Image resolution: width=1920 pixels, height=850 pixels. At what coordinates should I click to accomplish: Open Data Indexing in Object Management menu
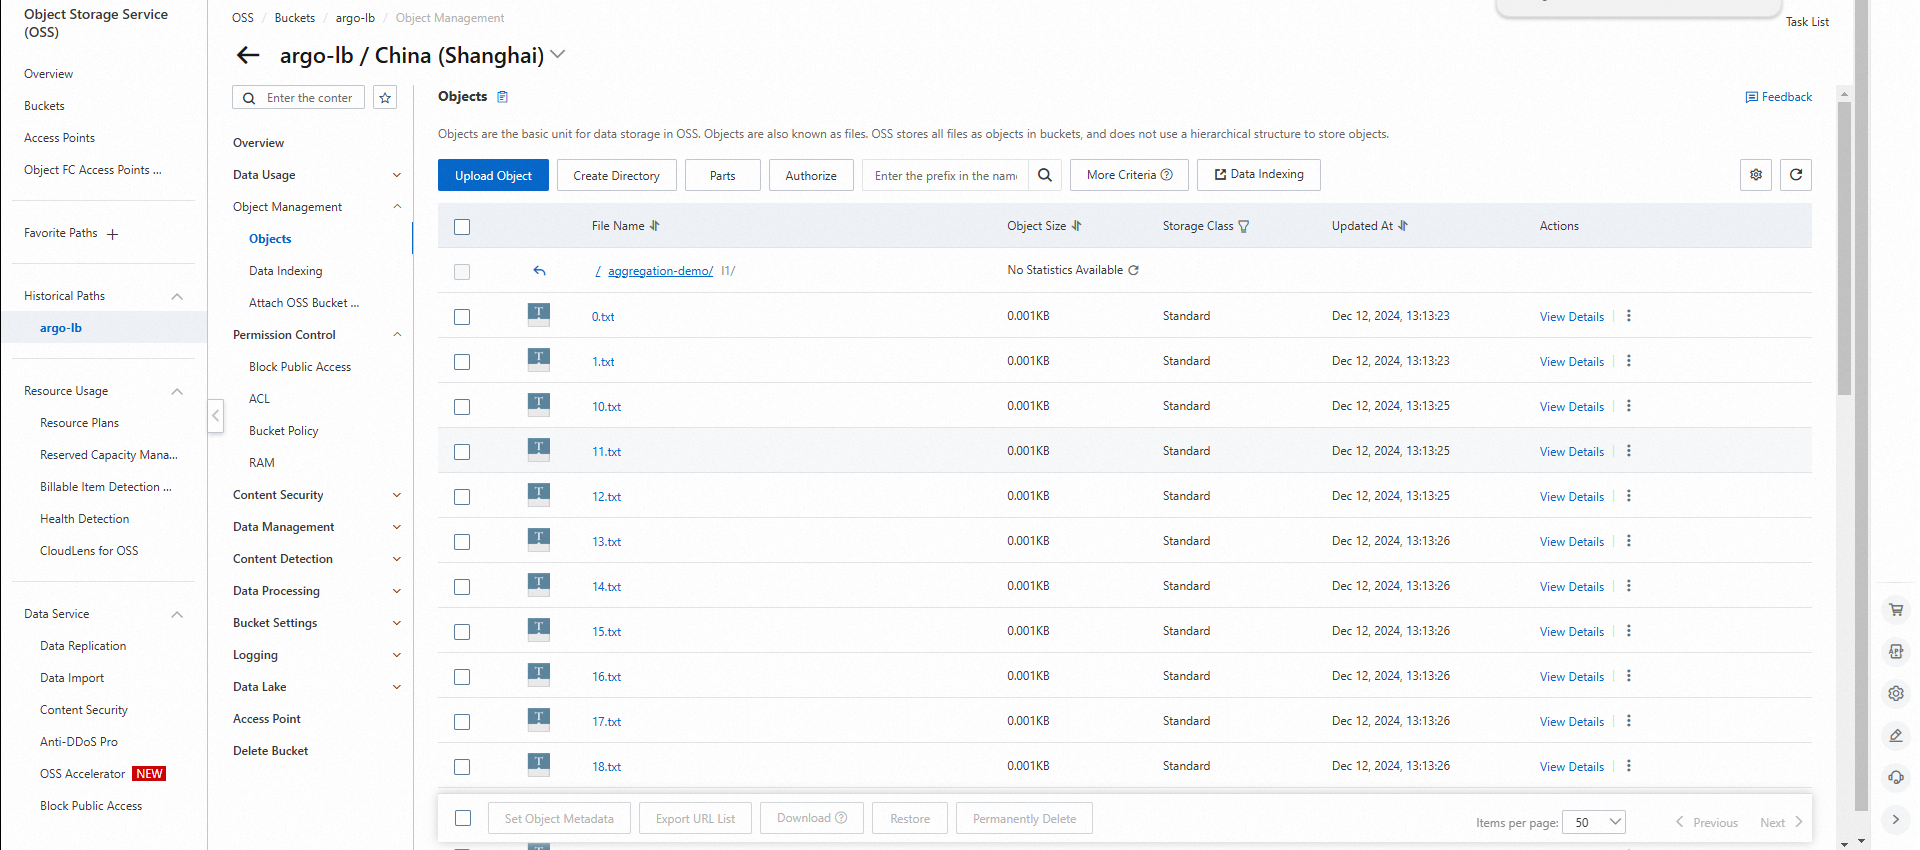(286, 271)
